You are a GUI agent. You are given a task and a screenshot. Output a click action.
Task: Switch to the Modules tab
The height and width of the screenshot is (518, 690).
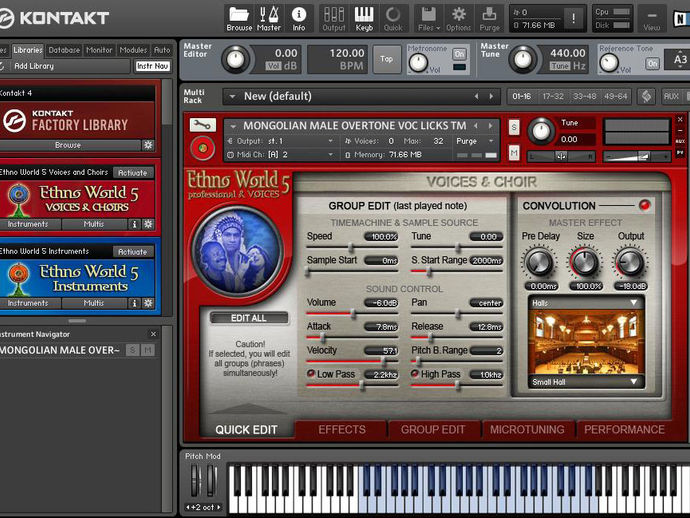[133, 50]
